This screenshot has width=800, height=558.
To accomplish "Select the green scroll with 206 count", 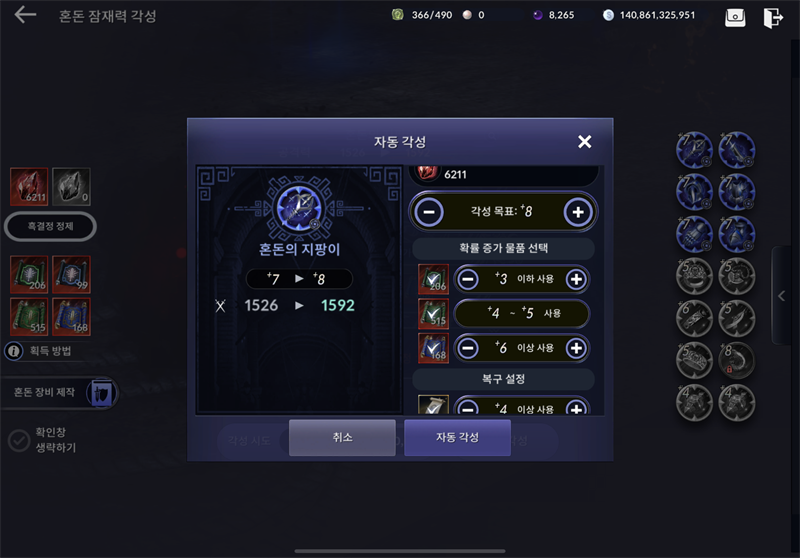I will pos(29,274).
